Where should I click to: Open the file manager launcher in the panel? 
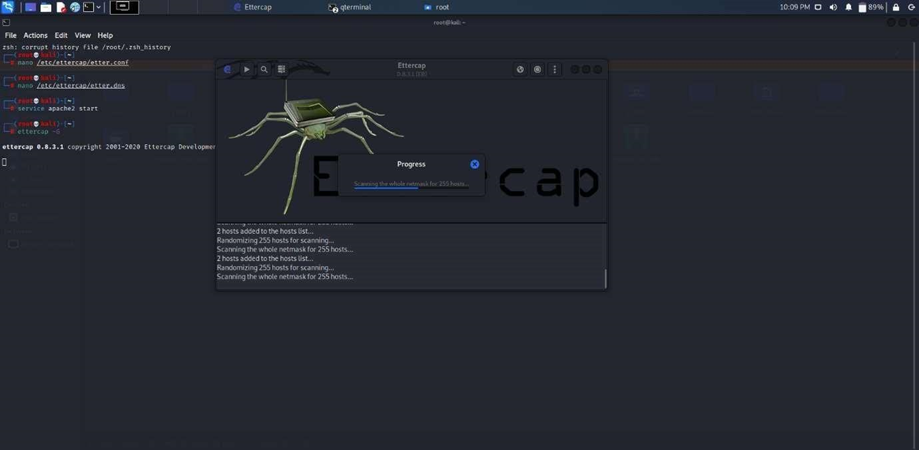(46, 8)
